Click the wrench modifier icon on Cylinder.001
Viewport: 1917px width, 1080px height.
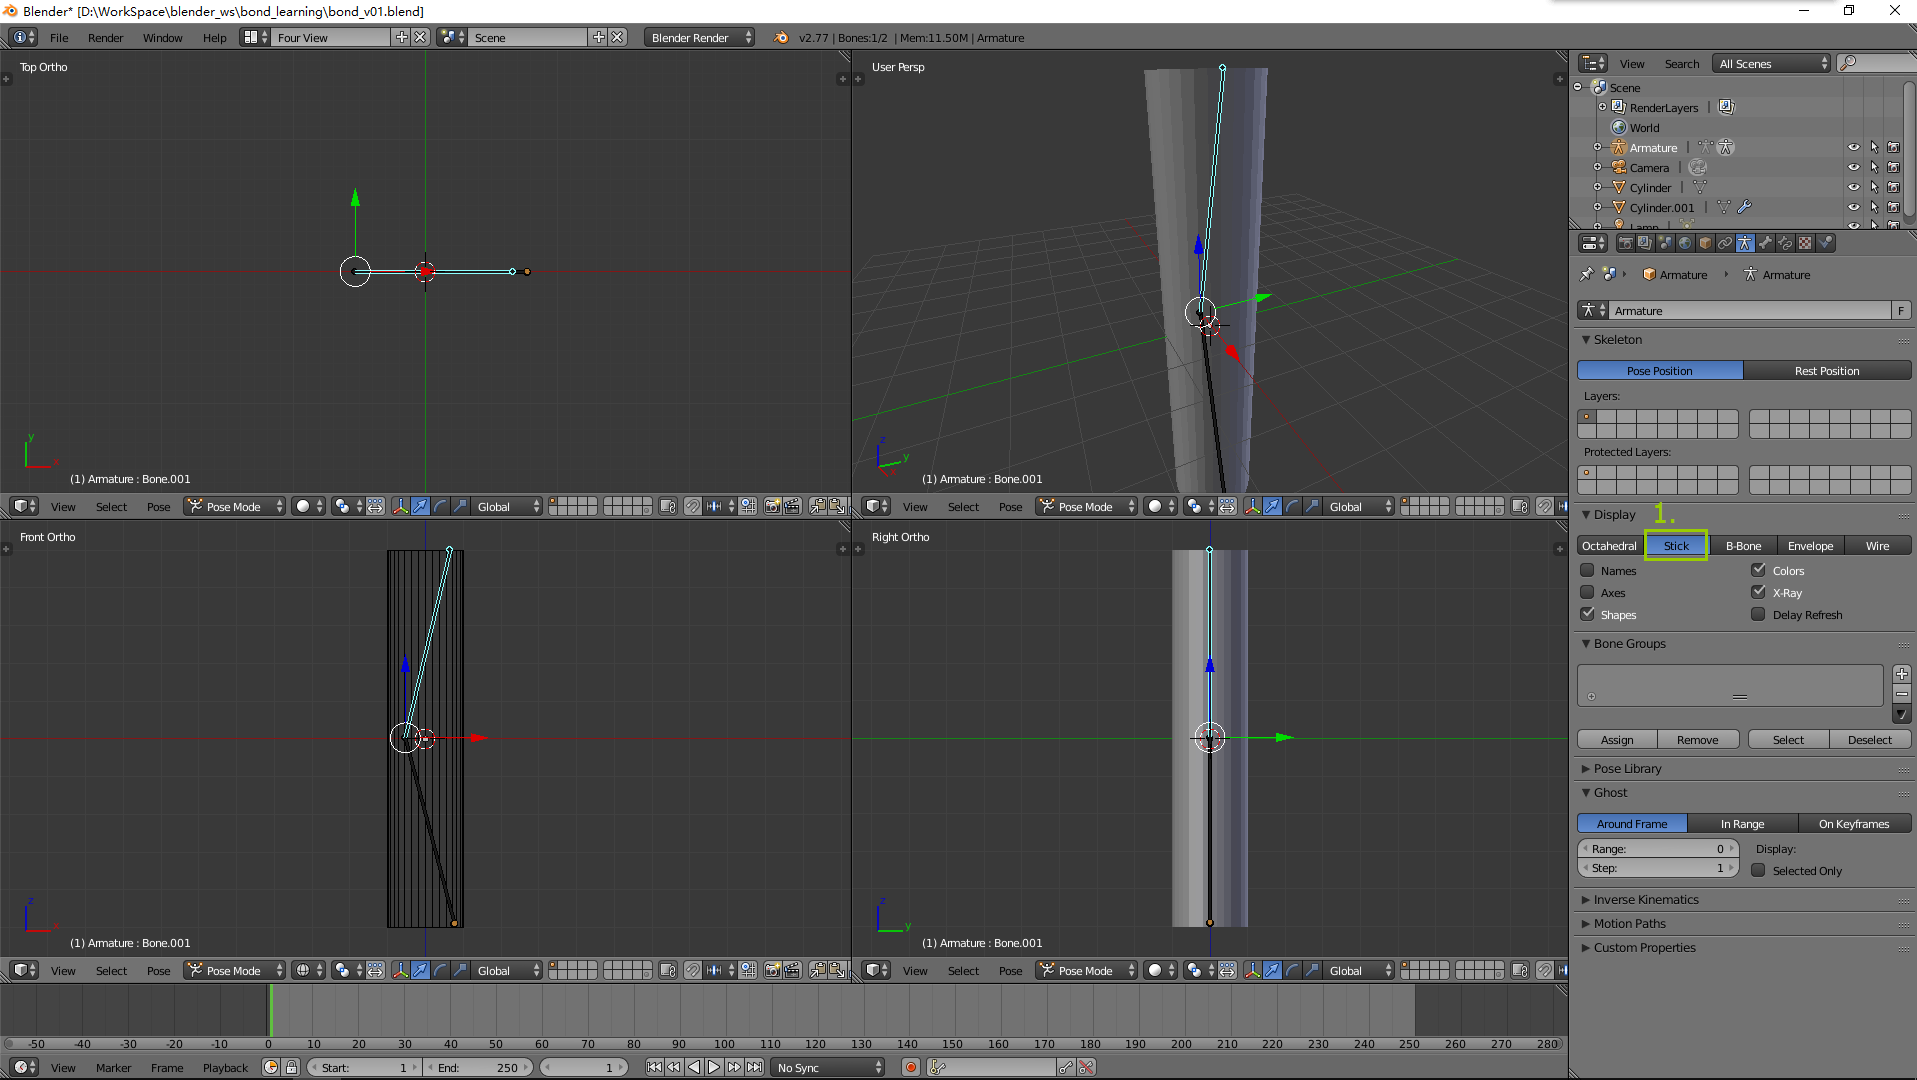tap(1744, 207)
